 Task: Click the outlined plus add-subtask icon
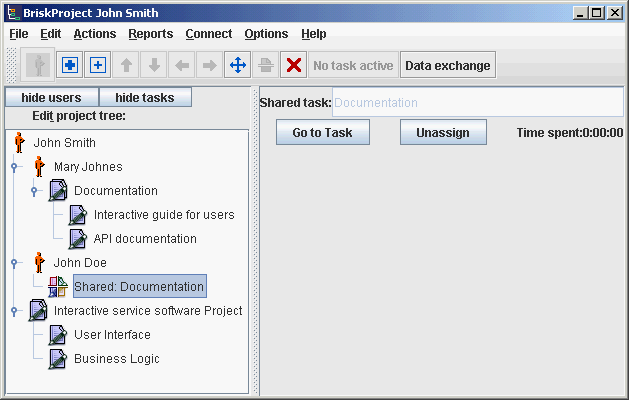point(98,66)
